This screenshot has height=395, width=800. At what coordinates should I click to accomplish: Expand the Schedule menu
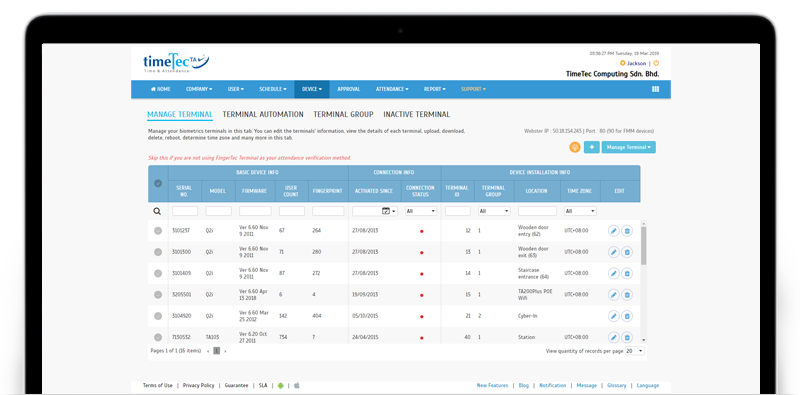click(273, 89)
